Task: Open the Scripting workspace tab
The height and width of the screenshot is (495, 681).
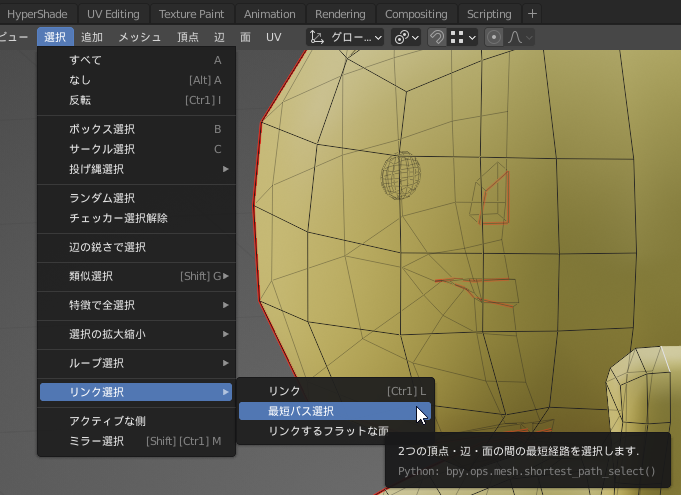Action: click(x=489, y=14)
